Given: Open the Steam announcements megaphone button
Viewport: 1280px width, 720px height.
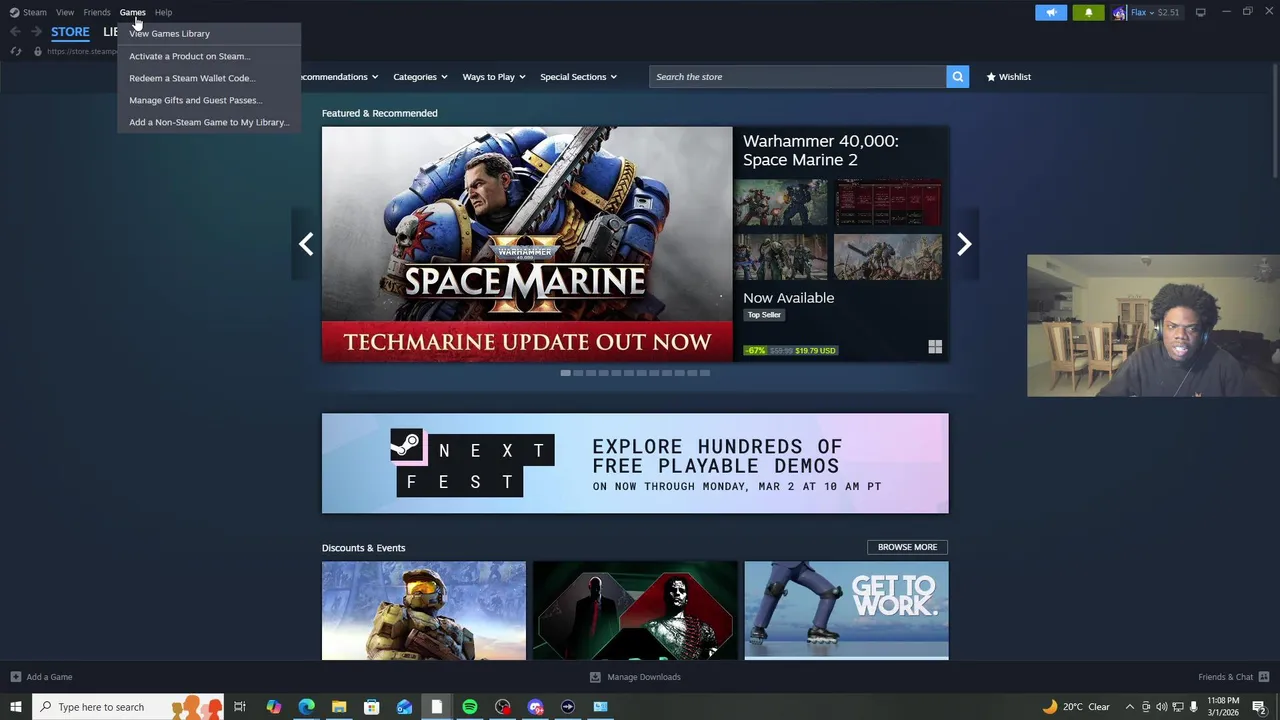Looking at the screenshot, I should 1051,12.
